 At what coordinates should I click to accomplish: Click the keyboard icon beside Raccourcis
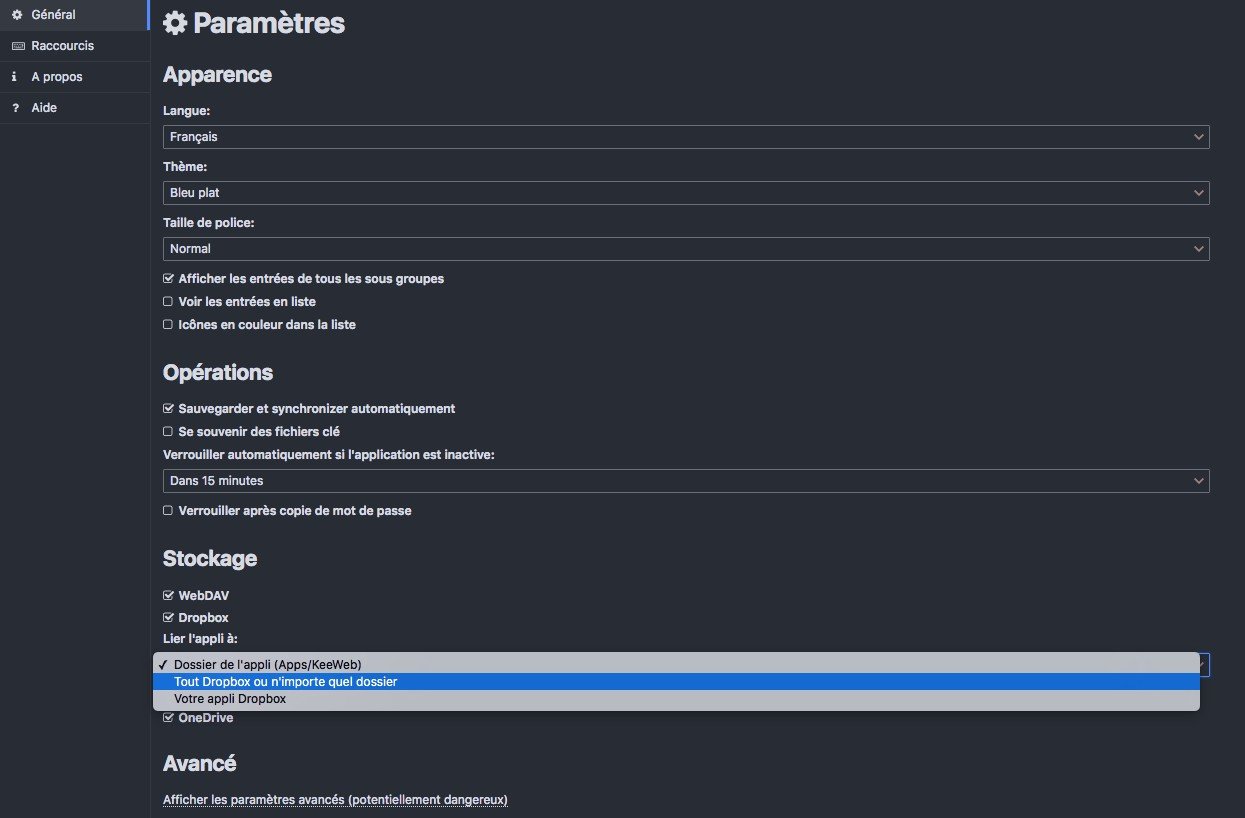pyautogui.click(x=17, y=46)
